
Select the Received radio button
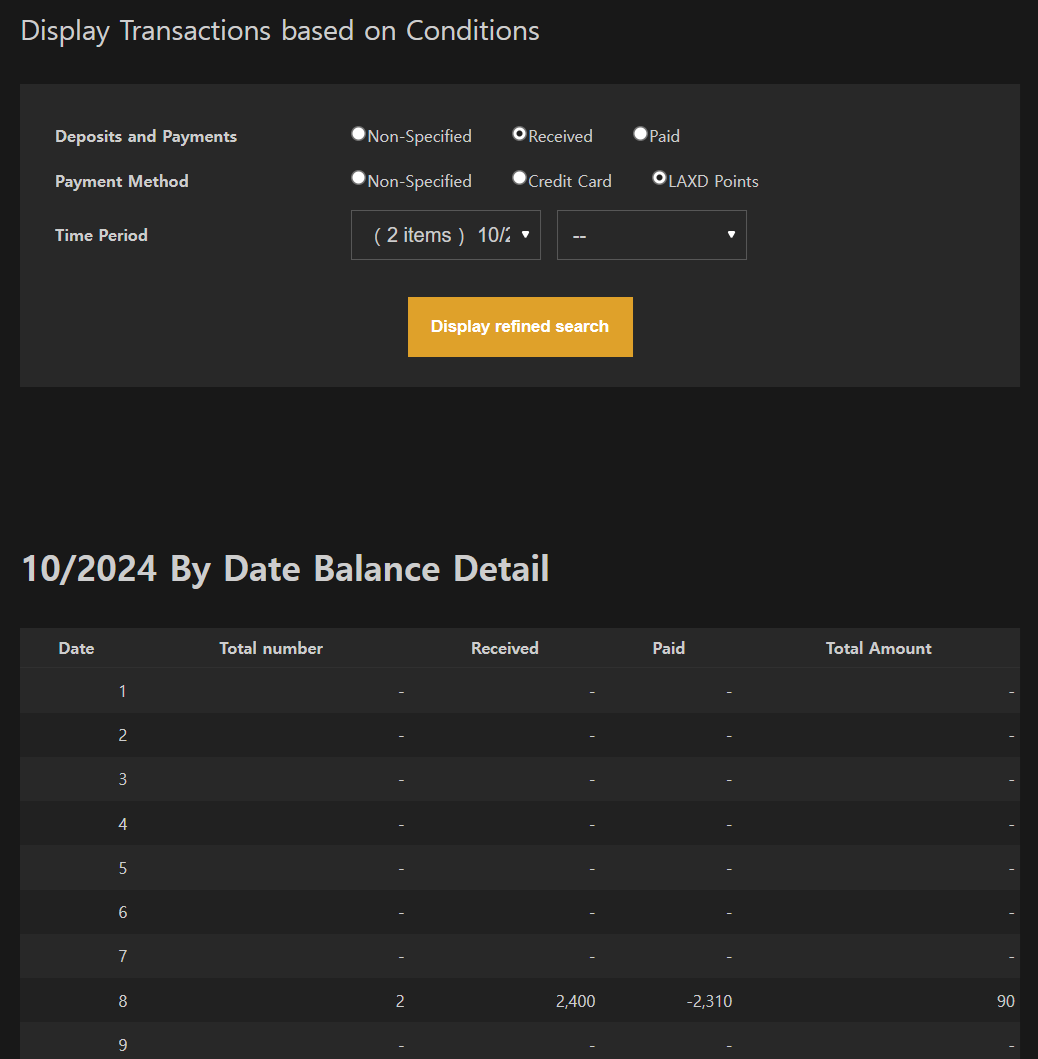pos(519,134)
